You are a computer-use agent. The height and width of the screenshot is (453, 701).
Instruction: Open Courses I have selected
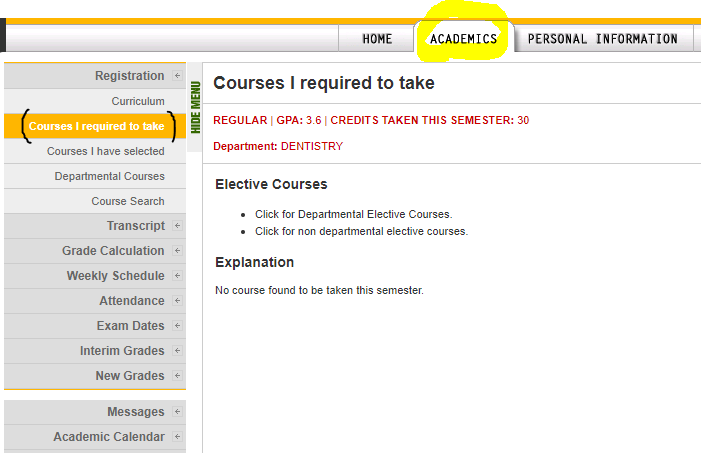pyautogui.click(x=95, y=151)
